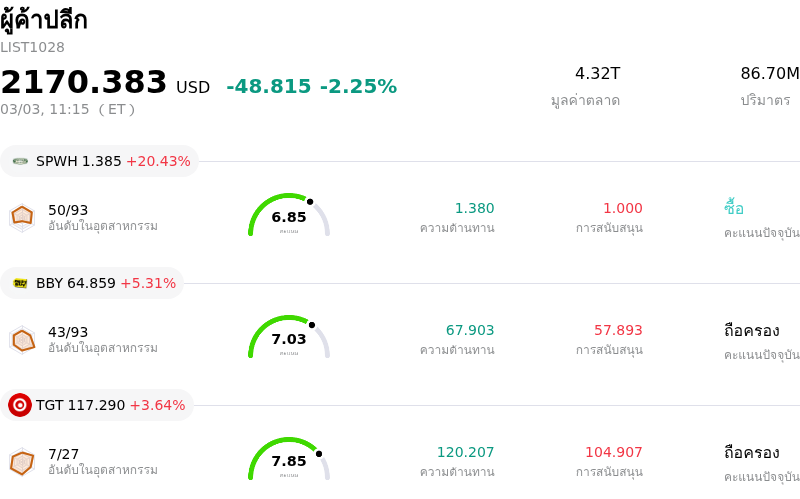The width and height of the screenshot is (800, 499).
Task: Open the SPWH 1.385 stock tag
Action: coord(100,161)
